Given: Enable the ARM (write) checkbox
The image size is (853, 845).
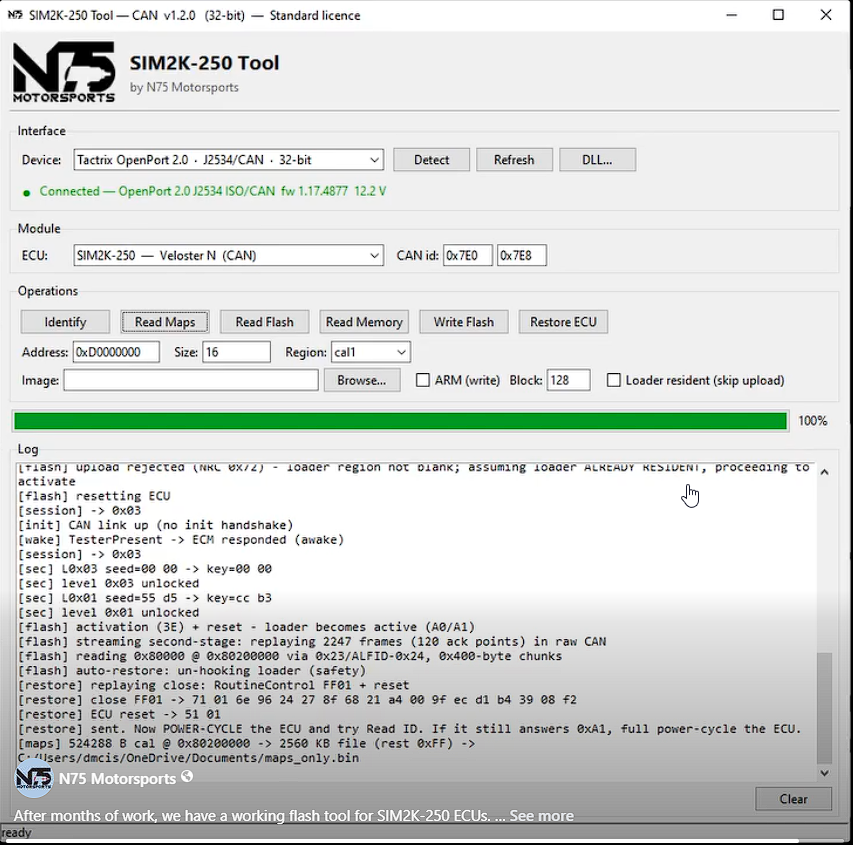Looking at the screenshot, I should (x=423, y=380).
